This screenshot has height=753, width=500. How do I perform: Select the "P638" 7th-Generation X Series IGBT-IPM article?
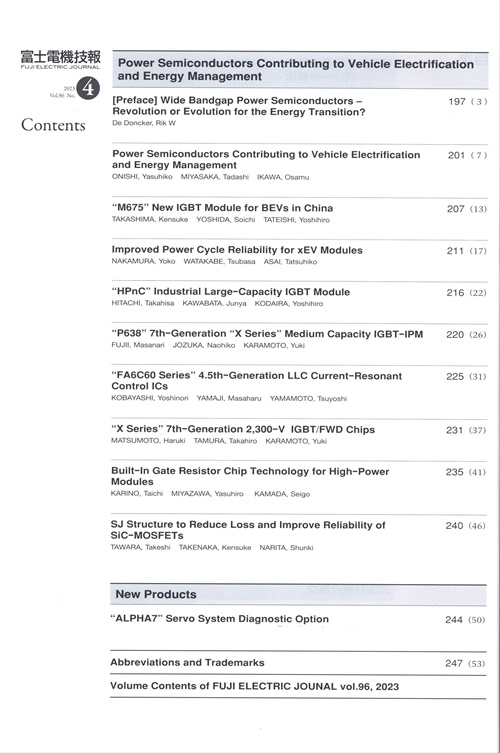tap(267, 334)
